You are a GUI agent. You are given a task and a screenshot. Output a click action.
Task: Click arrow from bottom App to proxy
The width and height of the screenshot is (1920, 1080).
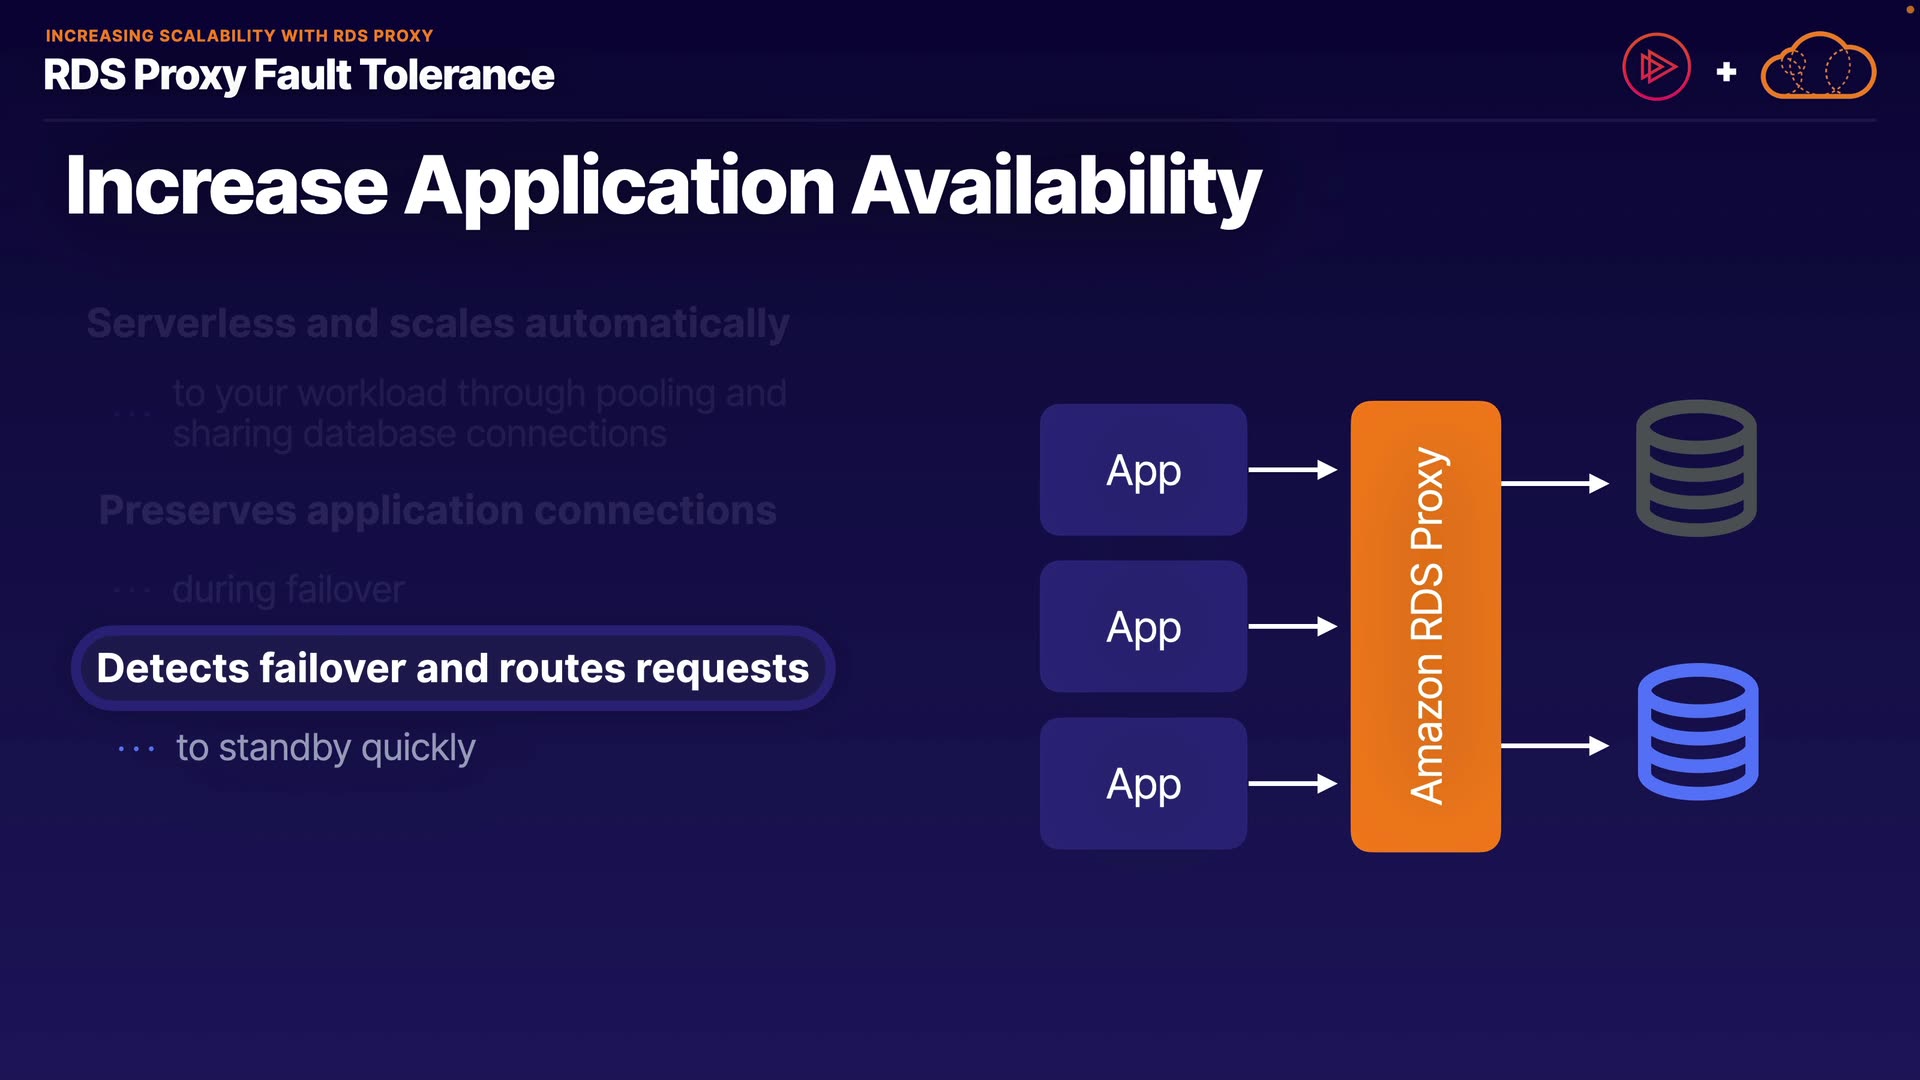pyautogui.click(x=1292, y=784)
